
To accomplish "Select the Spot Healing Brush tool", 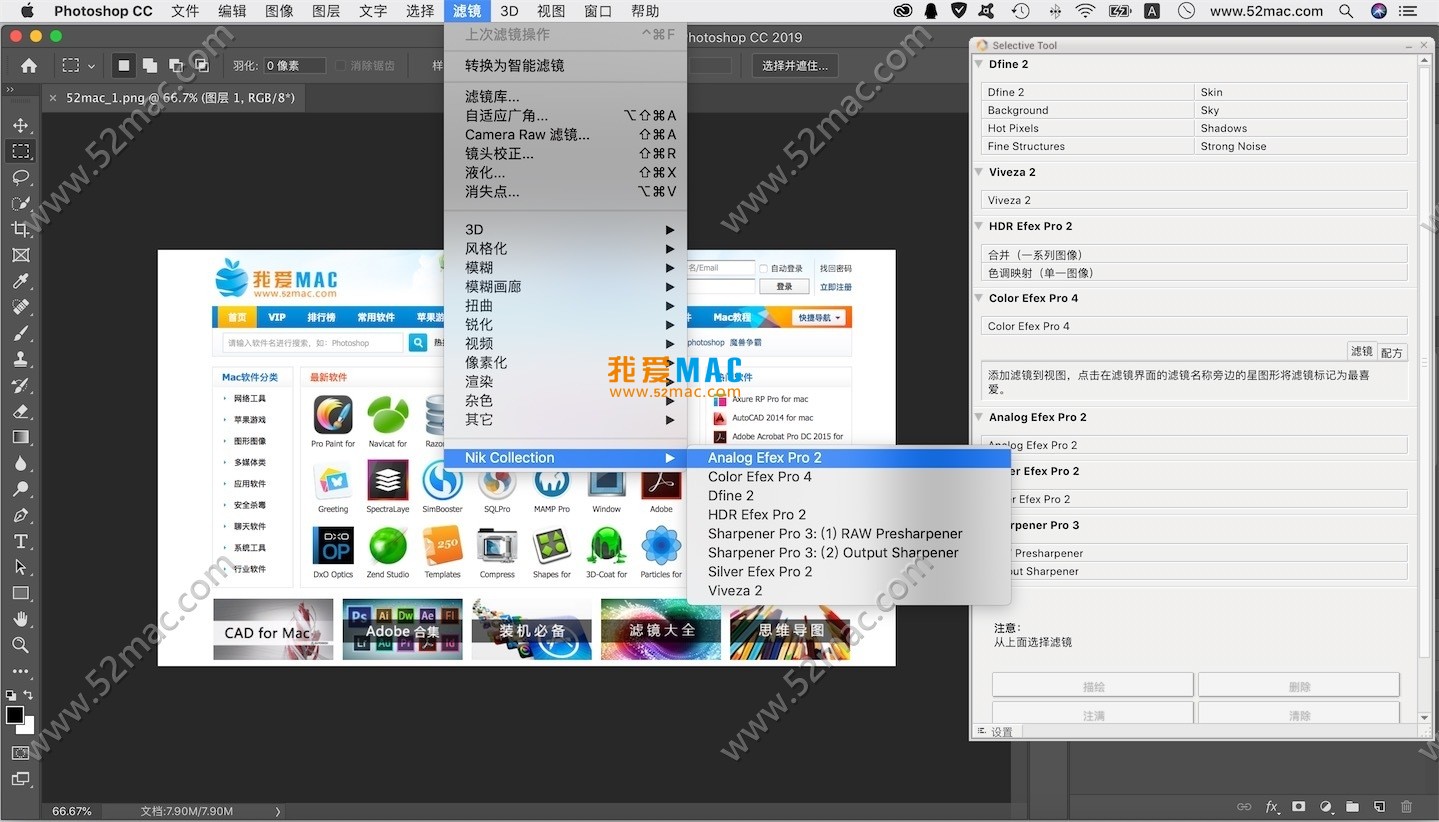I will [x=20, y=307].
